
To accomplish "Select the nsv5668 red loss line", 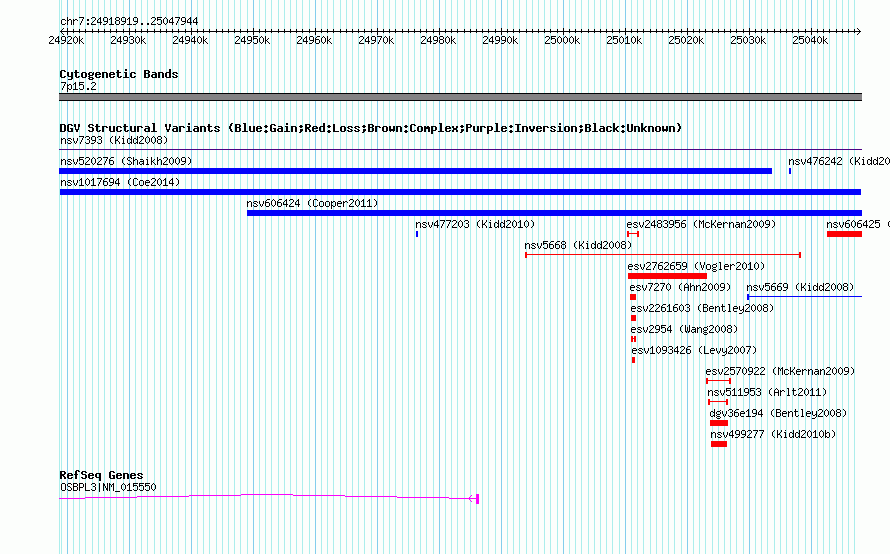I will [663, 255].
